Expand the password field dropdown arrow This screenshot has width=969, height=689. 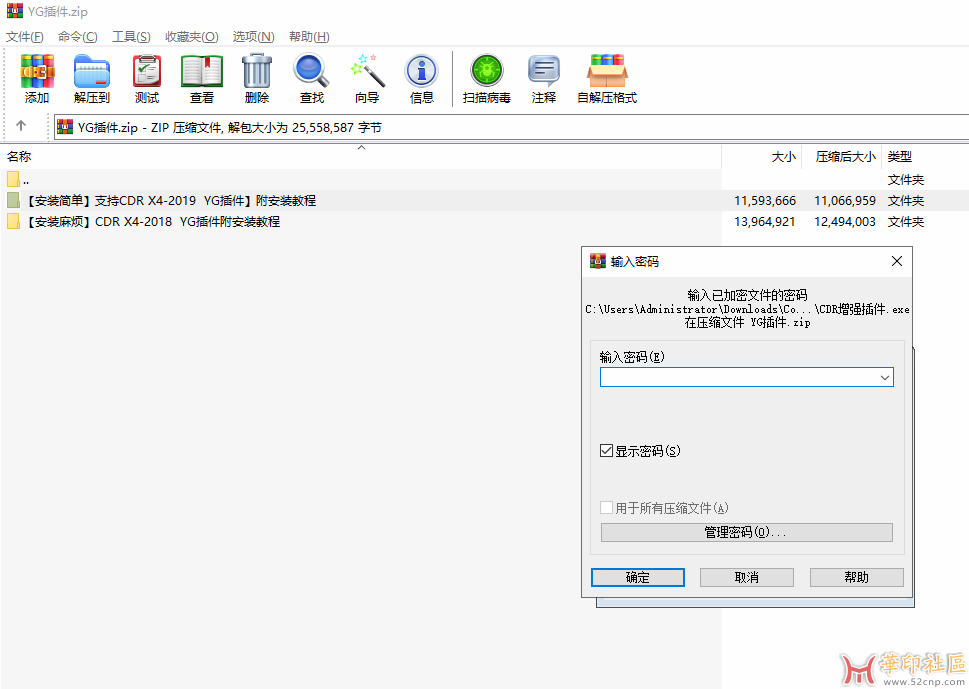(885, 378)
